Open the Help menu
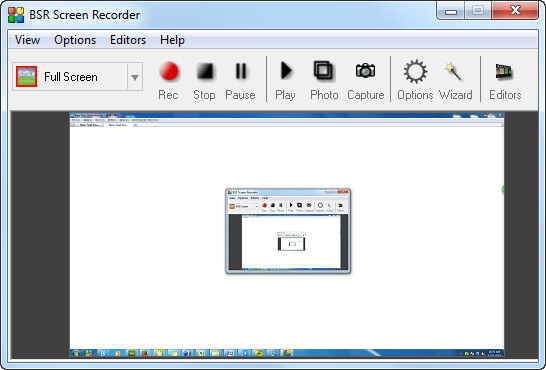 172,40
